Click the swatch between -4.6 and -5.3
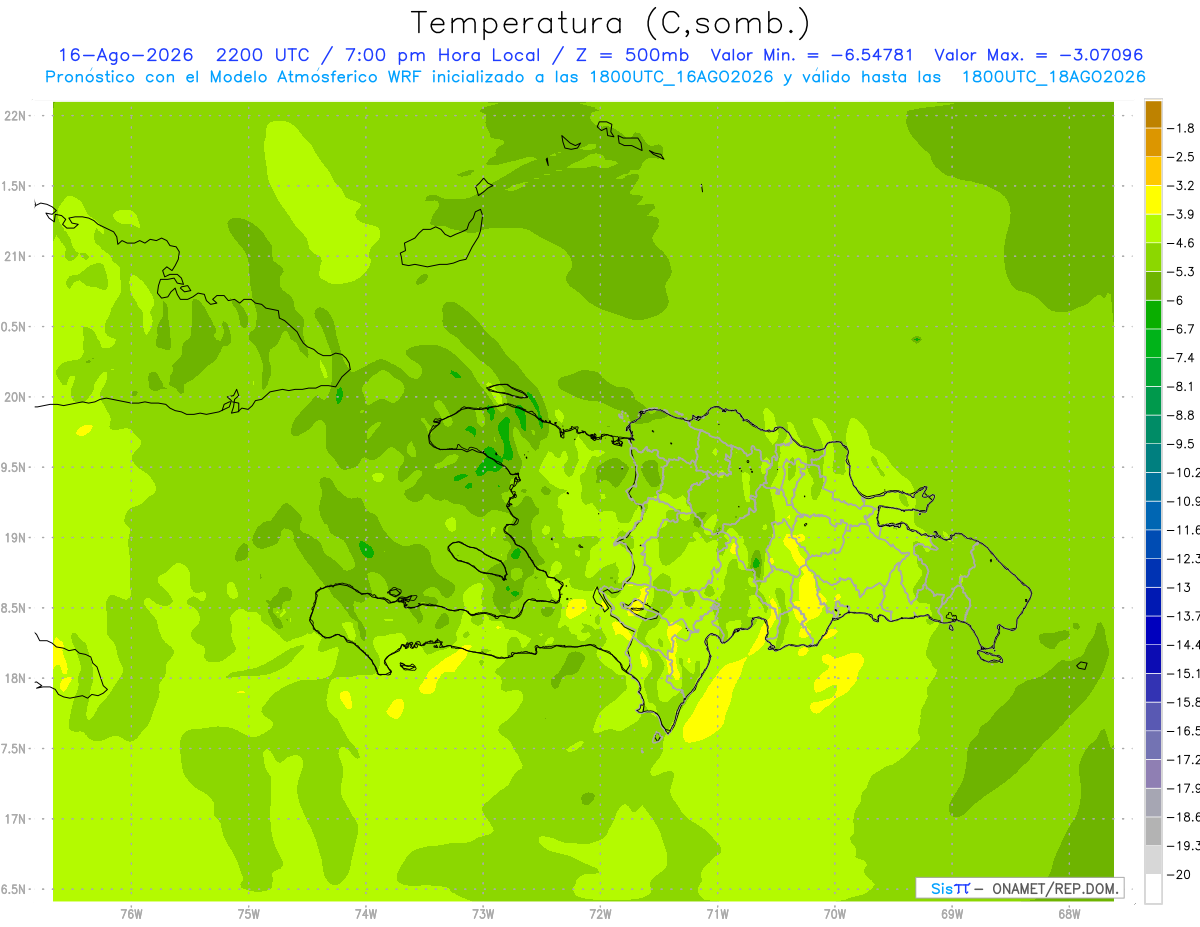This screenshot has width=1200, height=927. click(1153, 257)
